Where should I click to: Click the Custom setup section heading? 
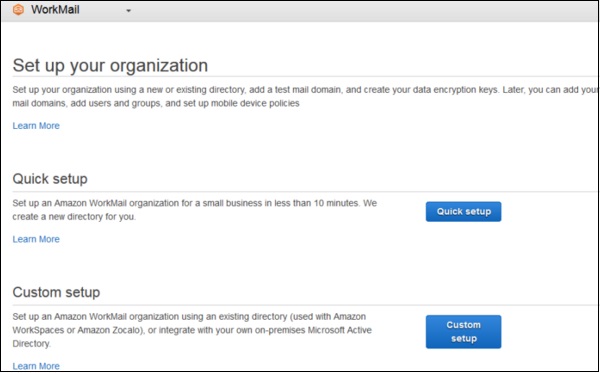(x=56, y=292)
